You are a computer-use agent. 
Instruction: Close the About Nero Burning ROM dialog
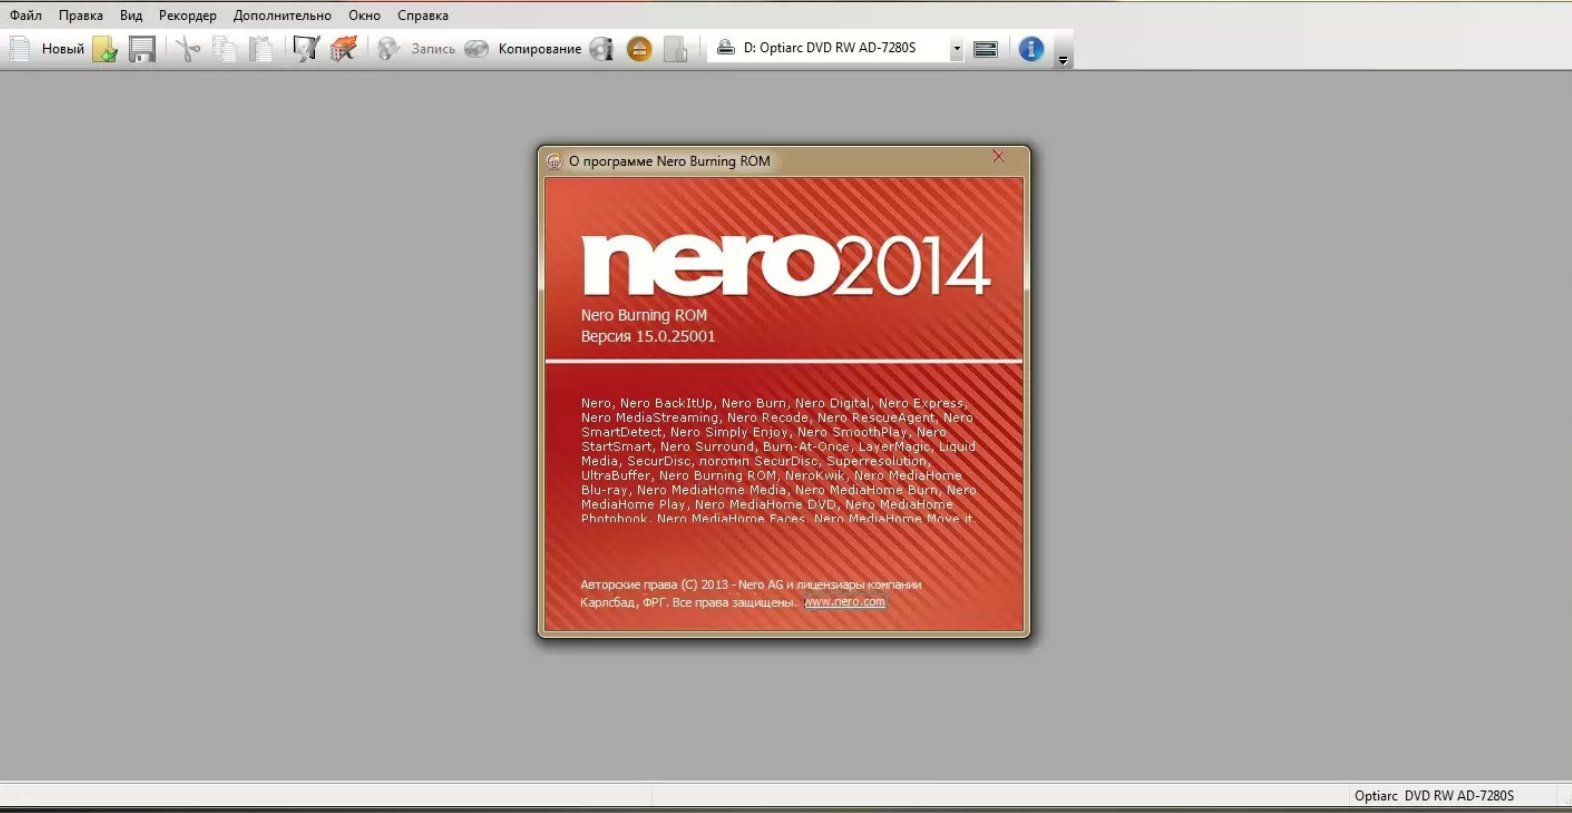tap(998, 156)
